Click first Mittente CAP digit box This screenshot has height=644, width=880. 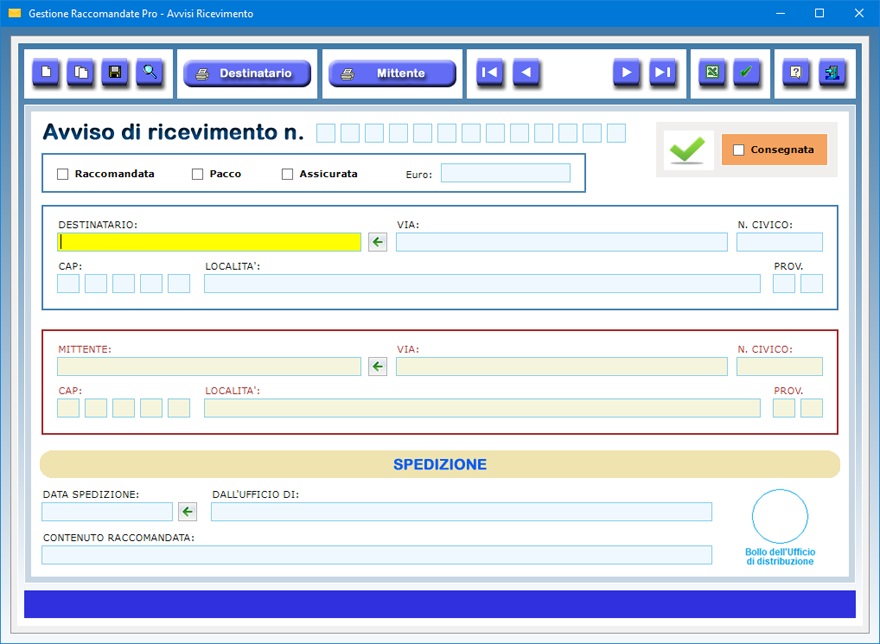68,408
